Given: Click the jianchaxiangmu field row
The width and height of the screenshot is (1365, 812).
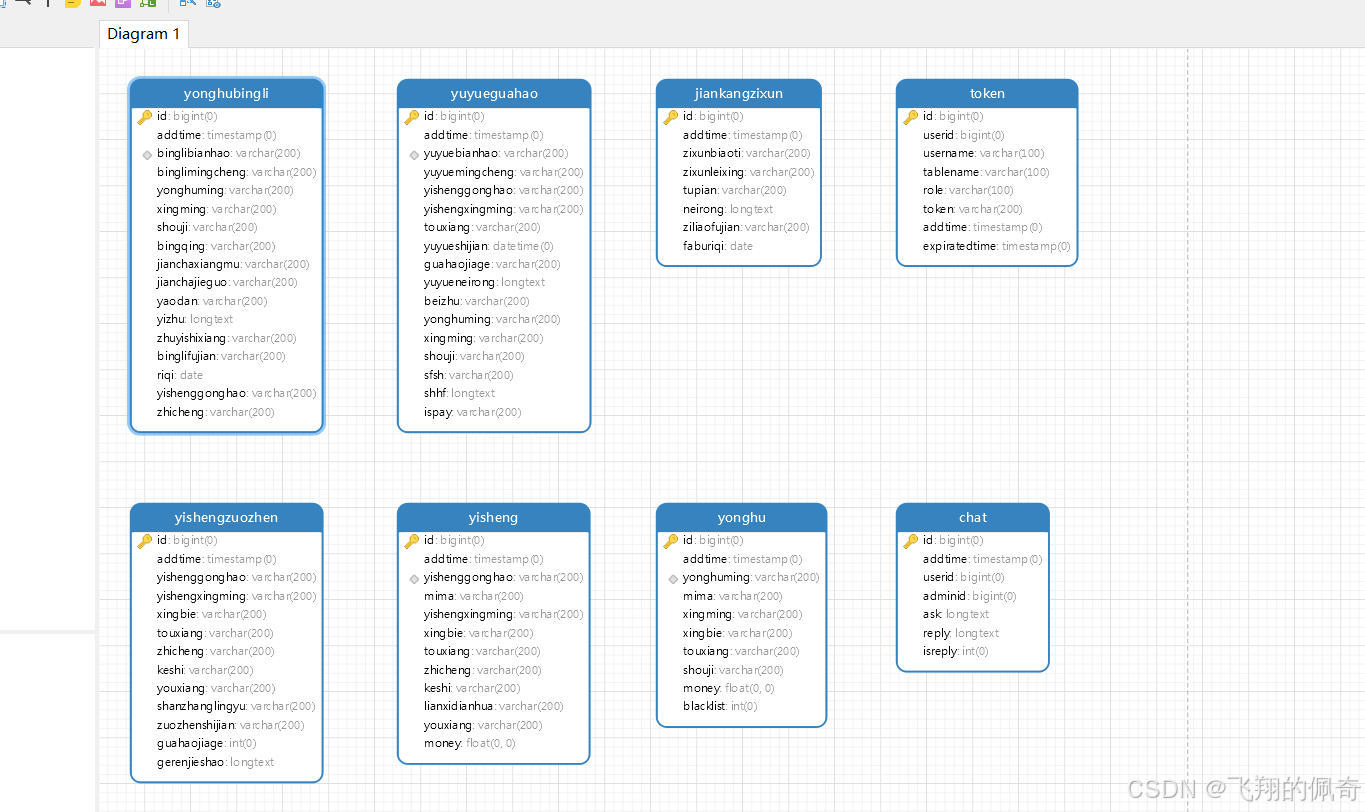Looking at the screenshot, I should coord(233,264).
